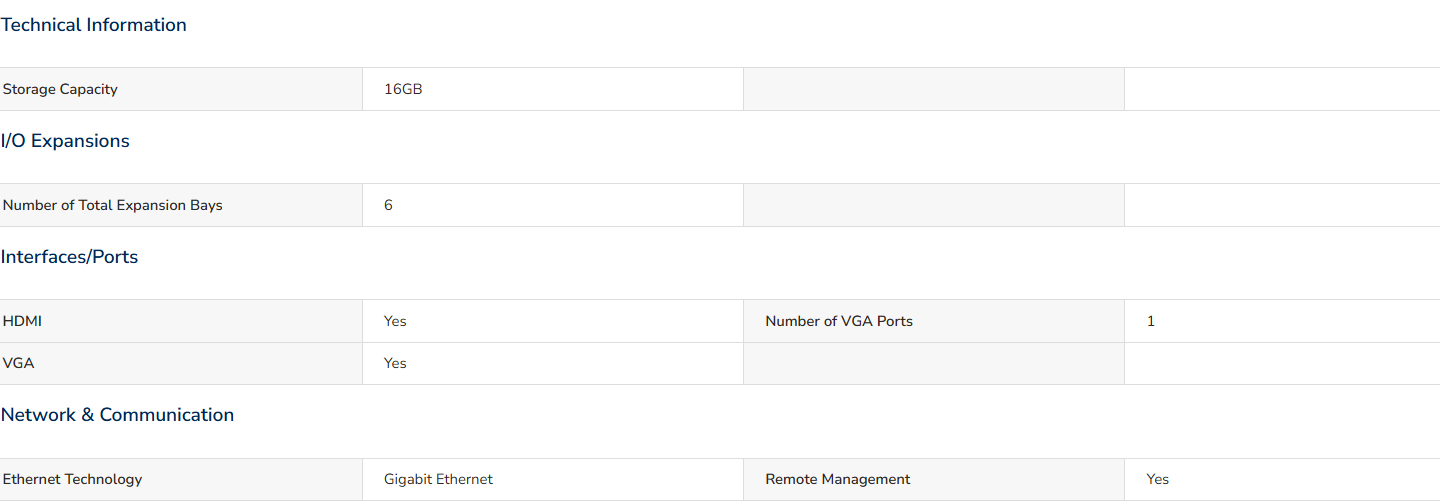
Task: Select the Number of VGA Ports label
Action: click(839, 321)
